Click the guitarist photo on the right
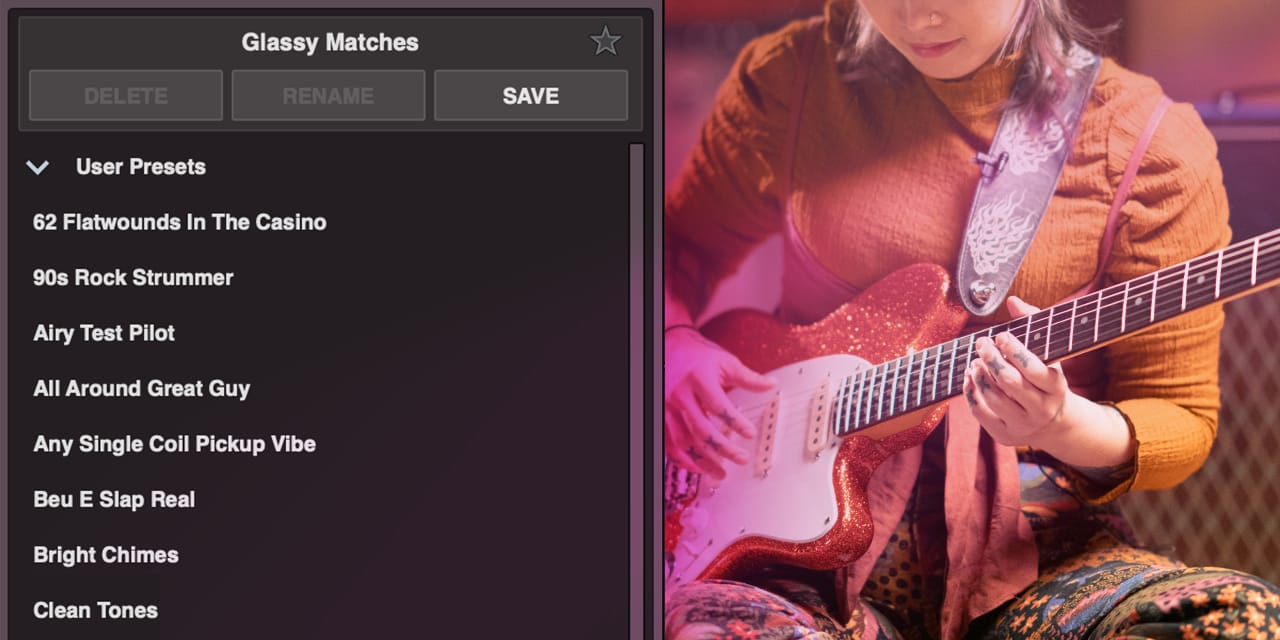This screenshot has height=640, width=1280. coord(972,320)
